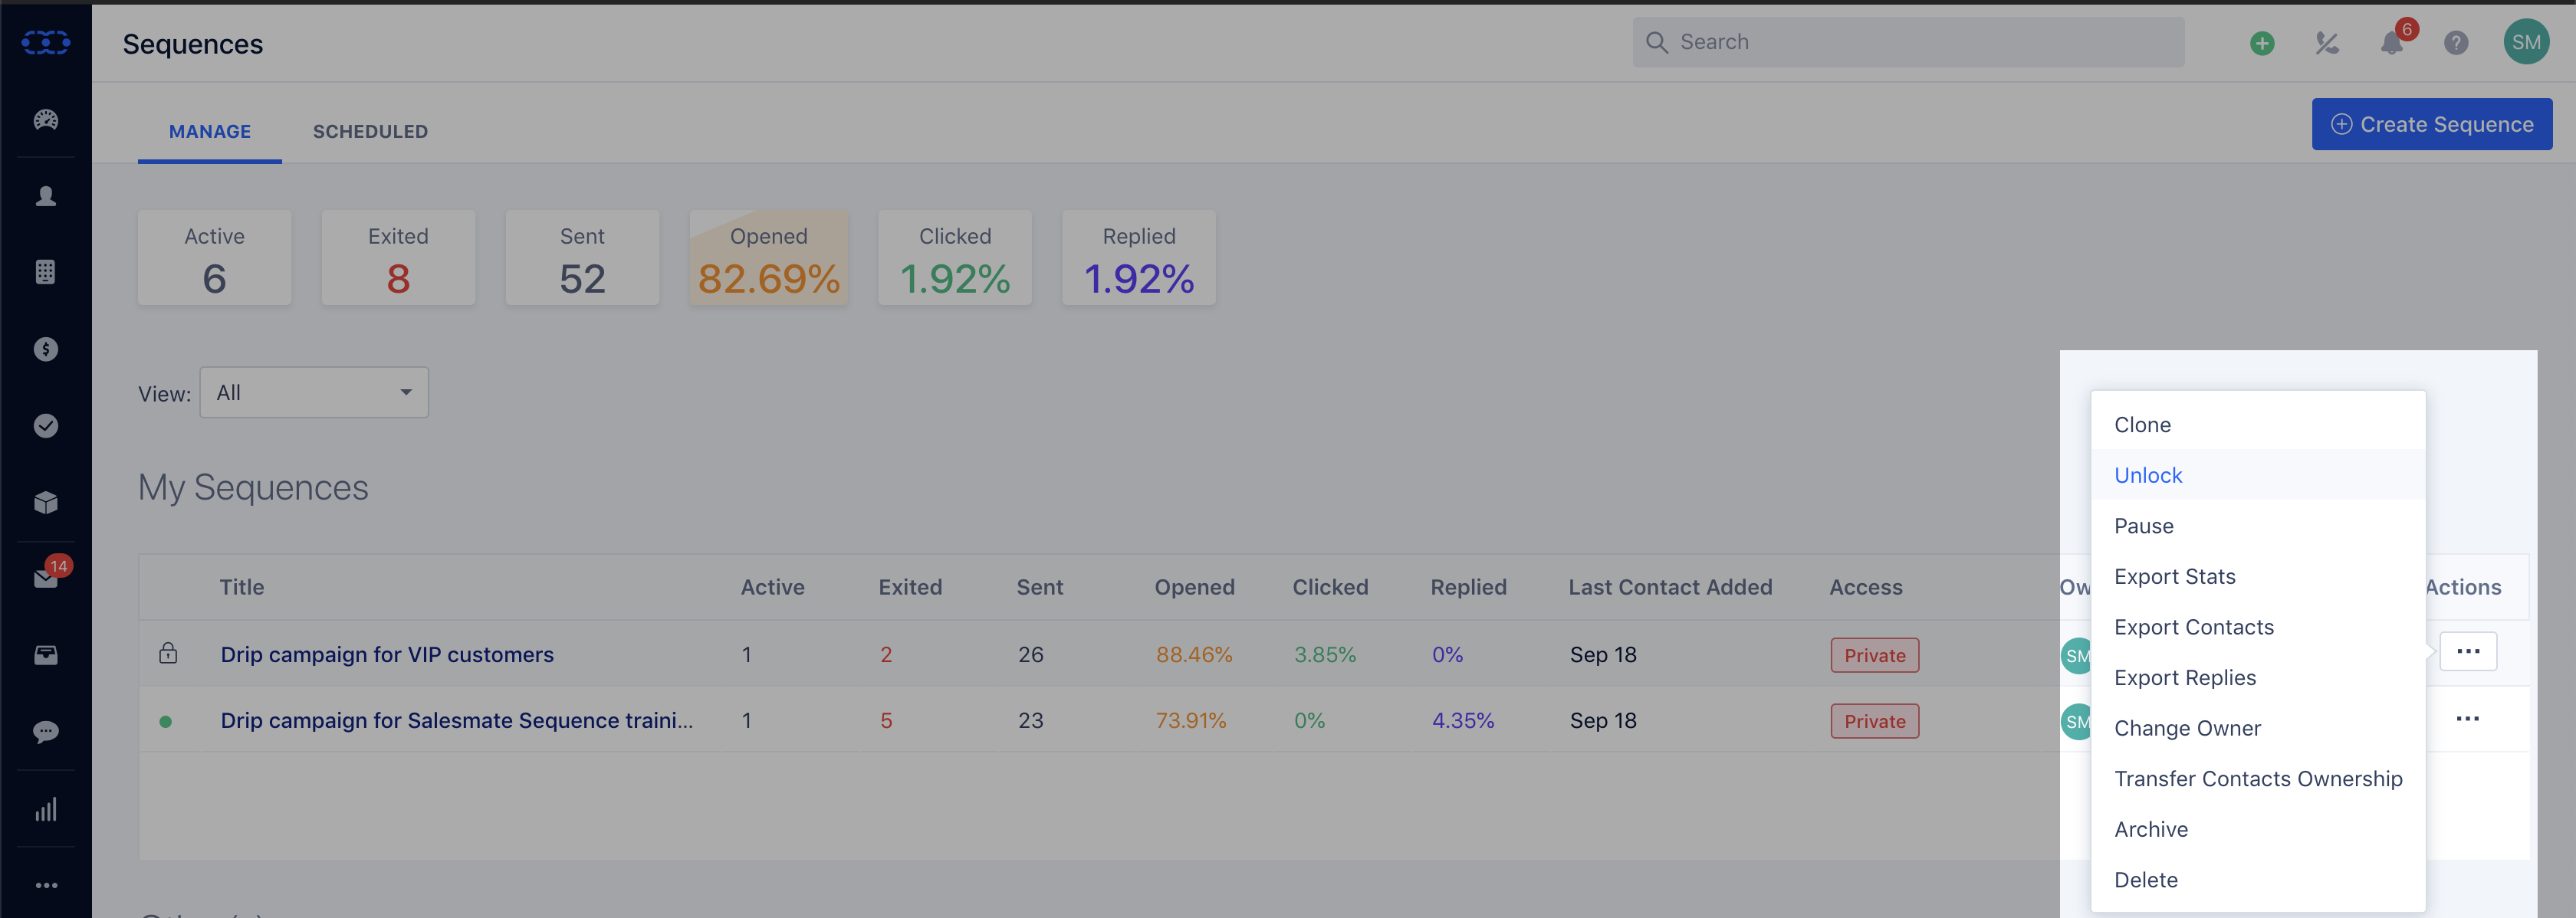Open the Emails icon showing 14 notifications
Image resolution: width=2576 pixels, height=918 pixels.
click(45, 578)
